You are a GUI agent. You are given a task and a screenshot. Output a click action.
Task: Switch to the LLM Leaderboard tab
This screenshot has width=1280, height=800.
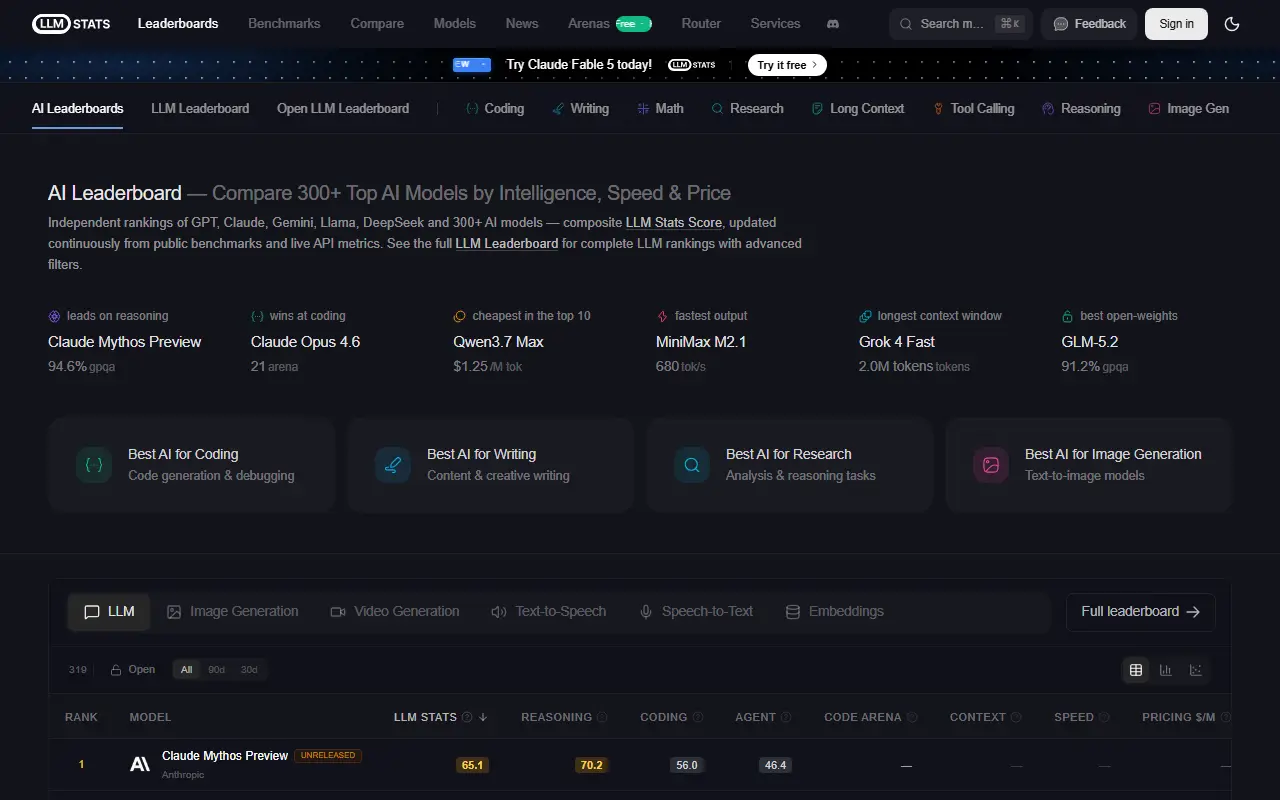(x=200, y=108)
